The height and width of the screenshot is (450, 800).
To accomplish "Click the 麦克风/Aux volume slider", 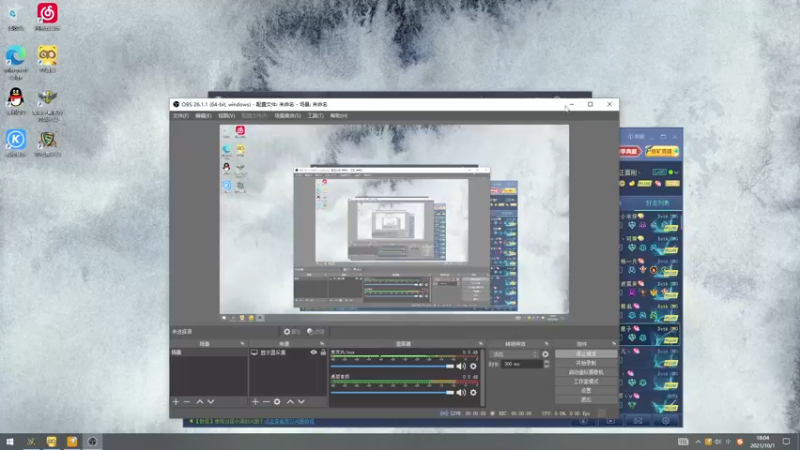I will pyautogui.click(x=392, y=366).
